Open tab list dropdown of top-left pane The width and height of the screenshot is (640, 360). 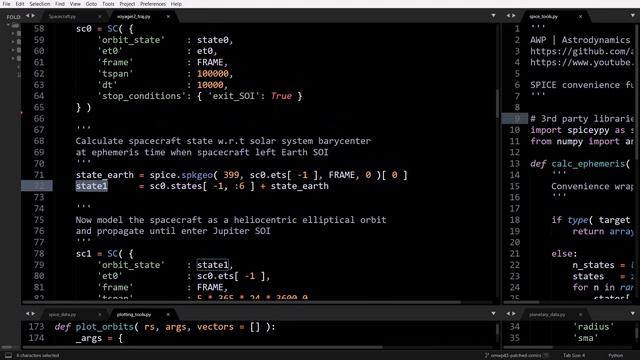coord(493,16)
